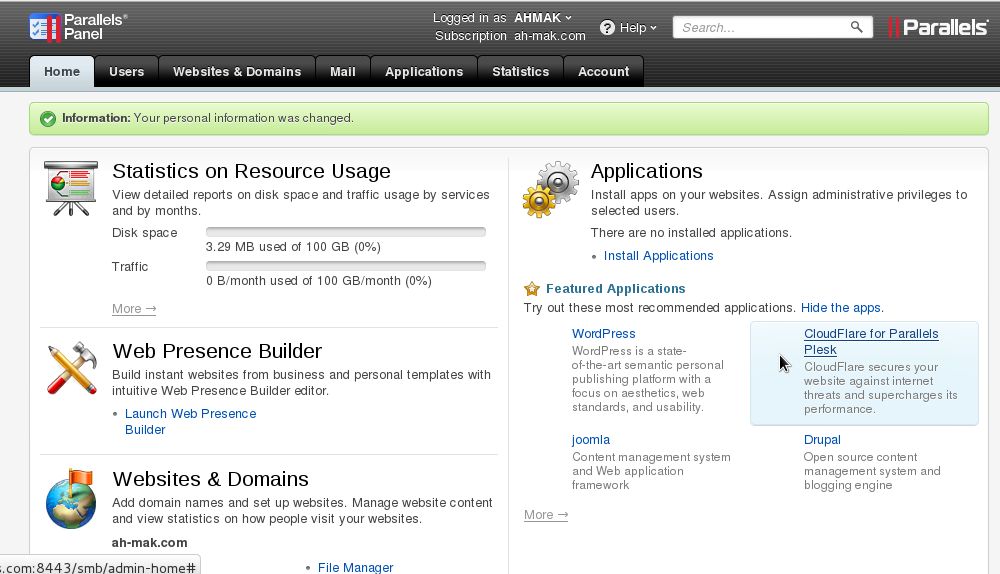The image size is (1000, 574).
Task: Click the Statistics on Resource Usage heading
Action: [x=251, y=171]
